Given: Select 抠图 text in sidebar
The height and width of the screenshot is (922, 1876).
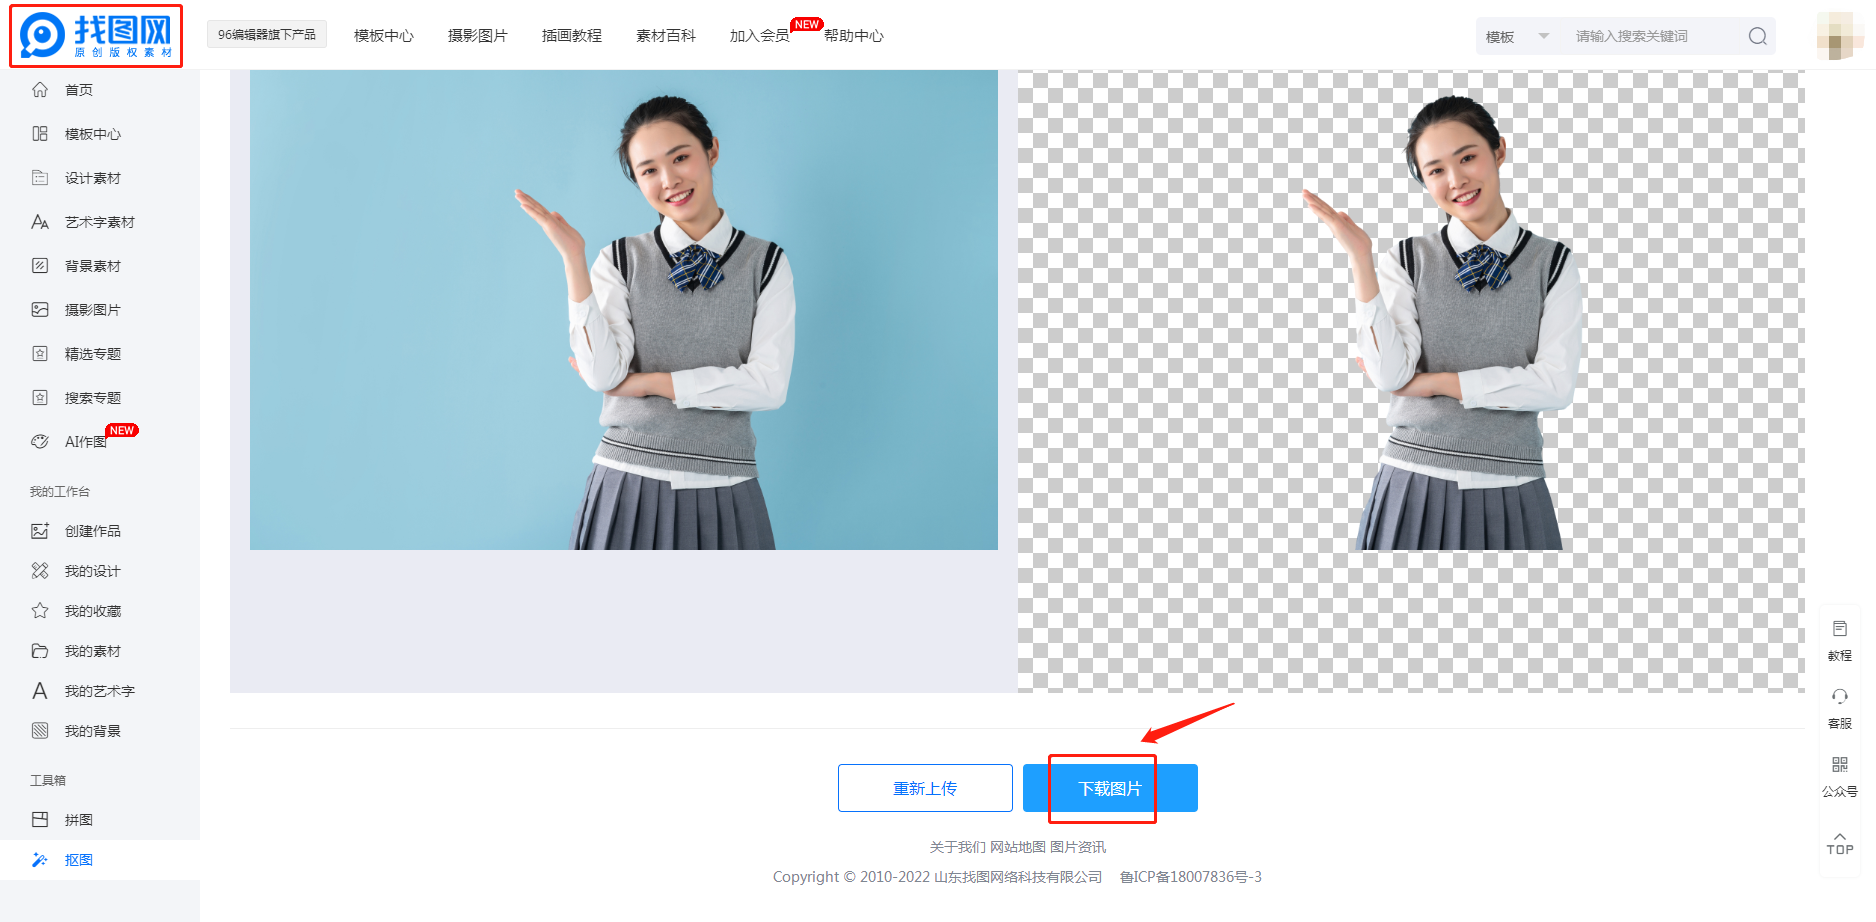Looking at the screenshot, I should (x=79, y=859).
